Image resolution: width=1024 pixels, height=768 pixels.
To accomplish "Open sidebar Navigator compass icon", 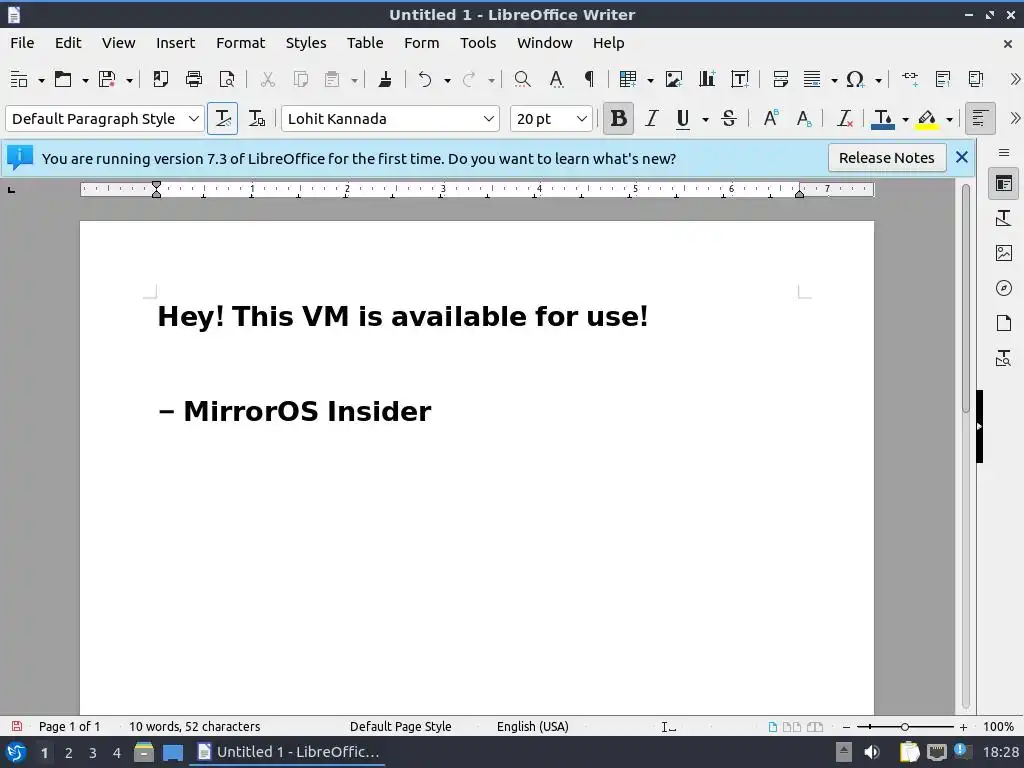I will point(1004,288).
